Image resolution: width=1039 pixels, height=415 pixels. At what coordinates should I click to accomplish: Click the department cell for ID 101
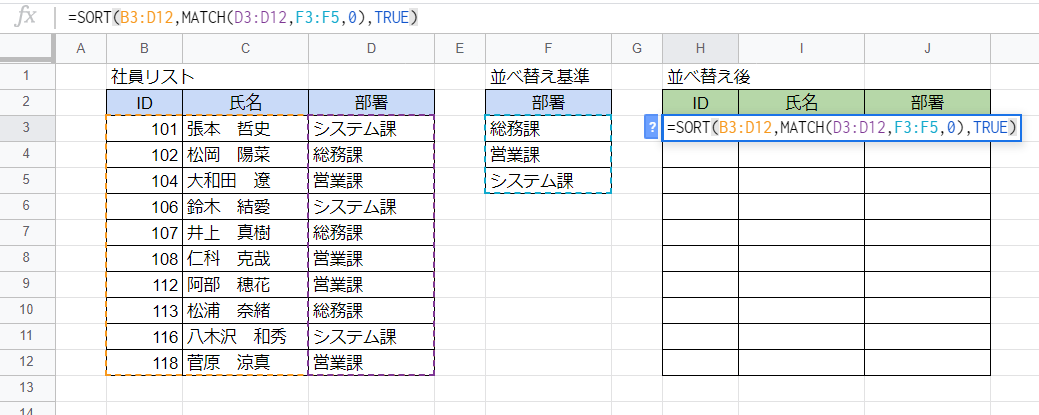coord(371,128)
